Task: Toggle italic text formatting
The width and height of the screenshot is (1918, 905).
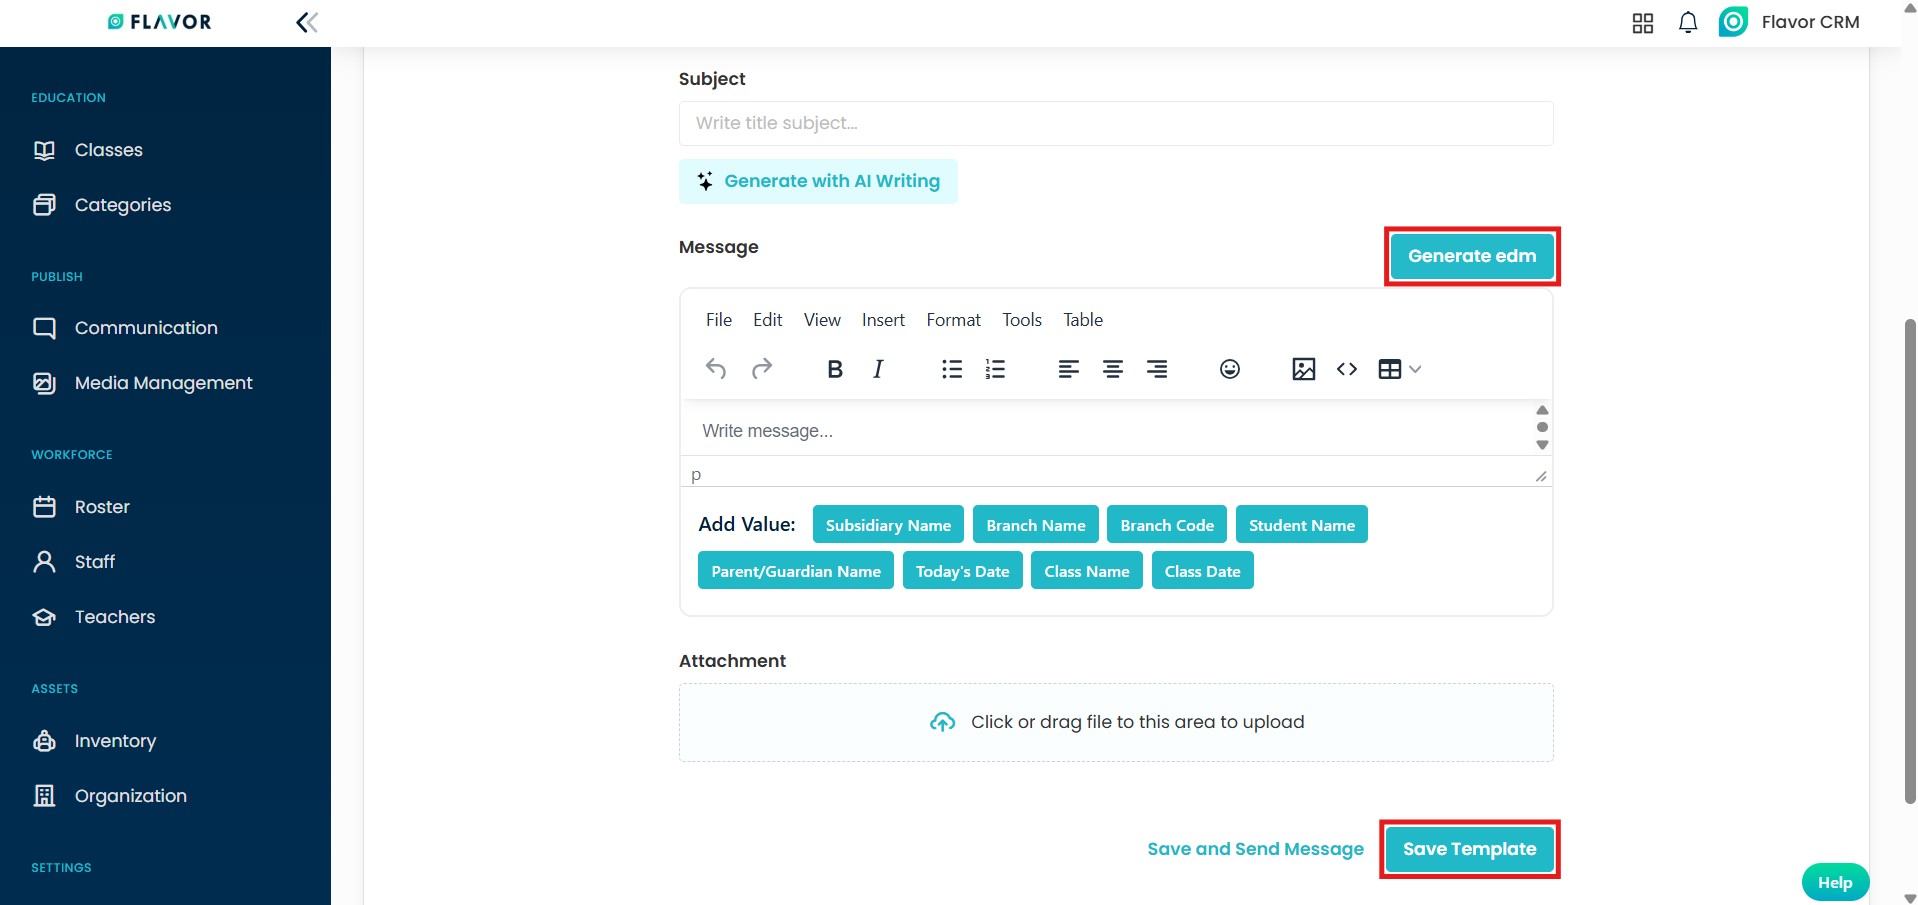Action: point(878,369)
